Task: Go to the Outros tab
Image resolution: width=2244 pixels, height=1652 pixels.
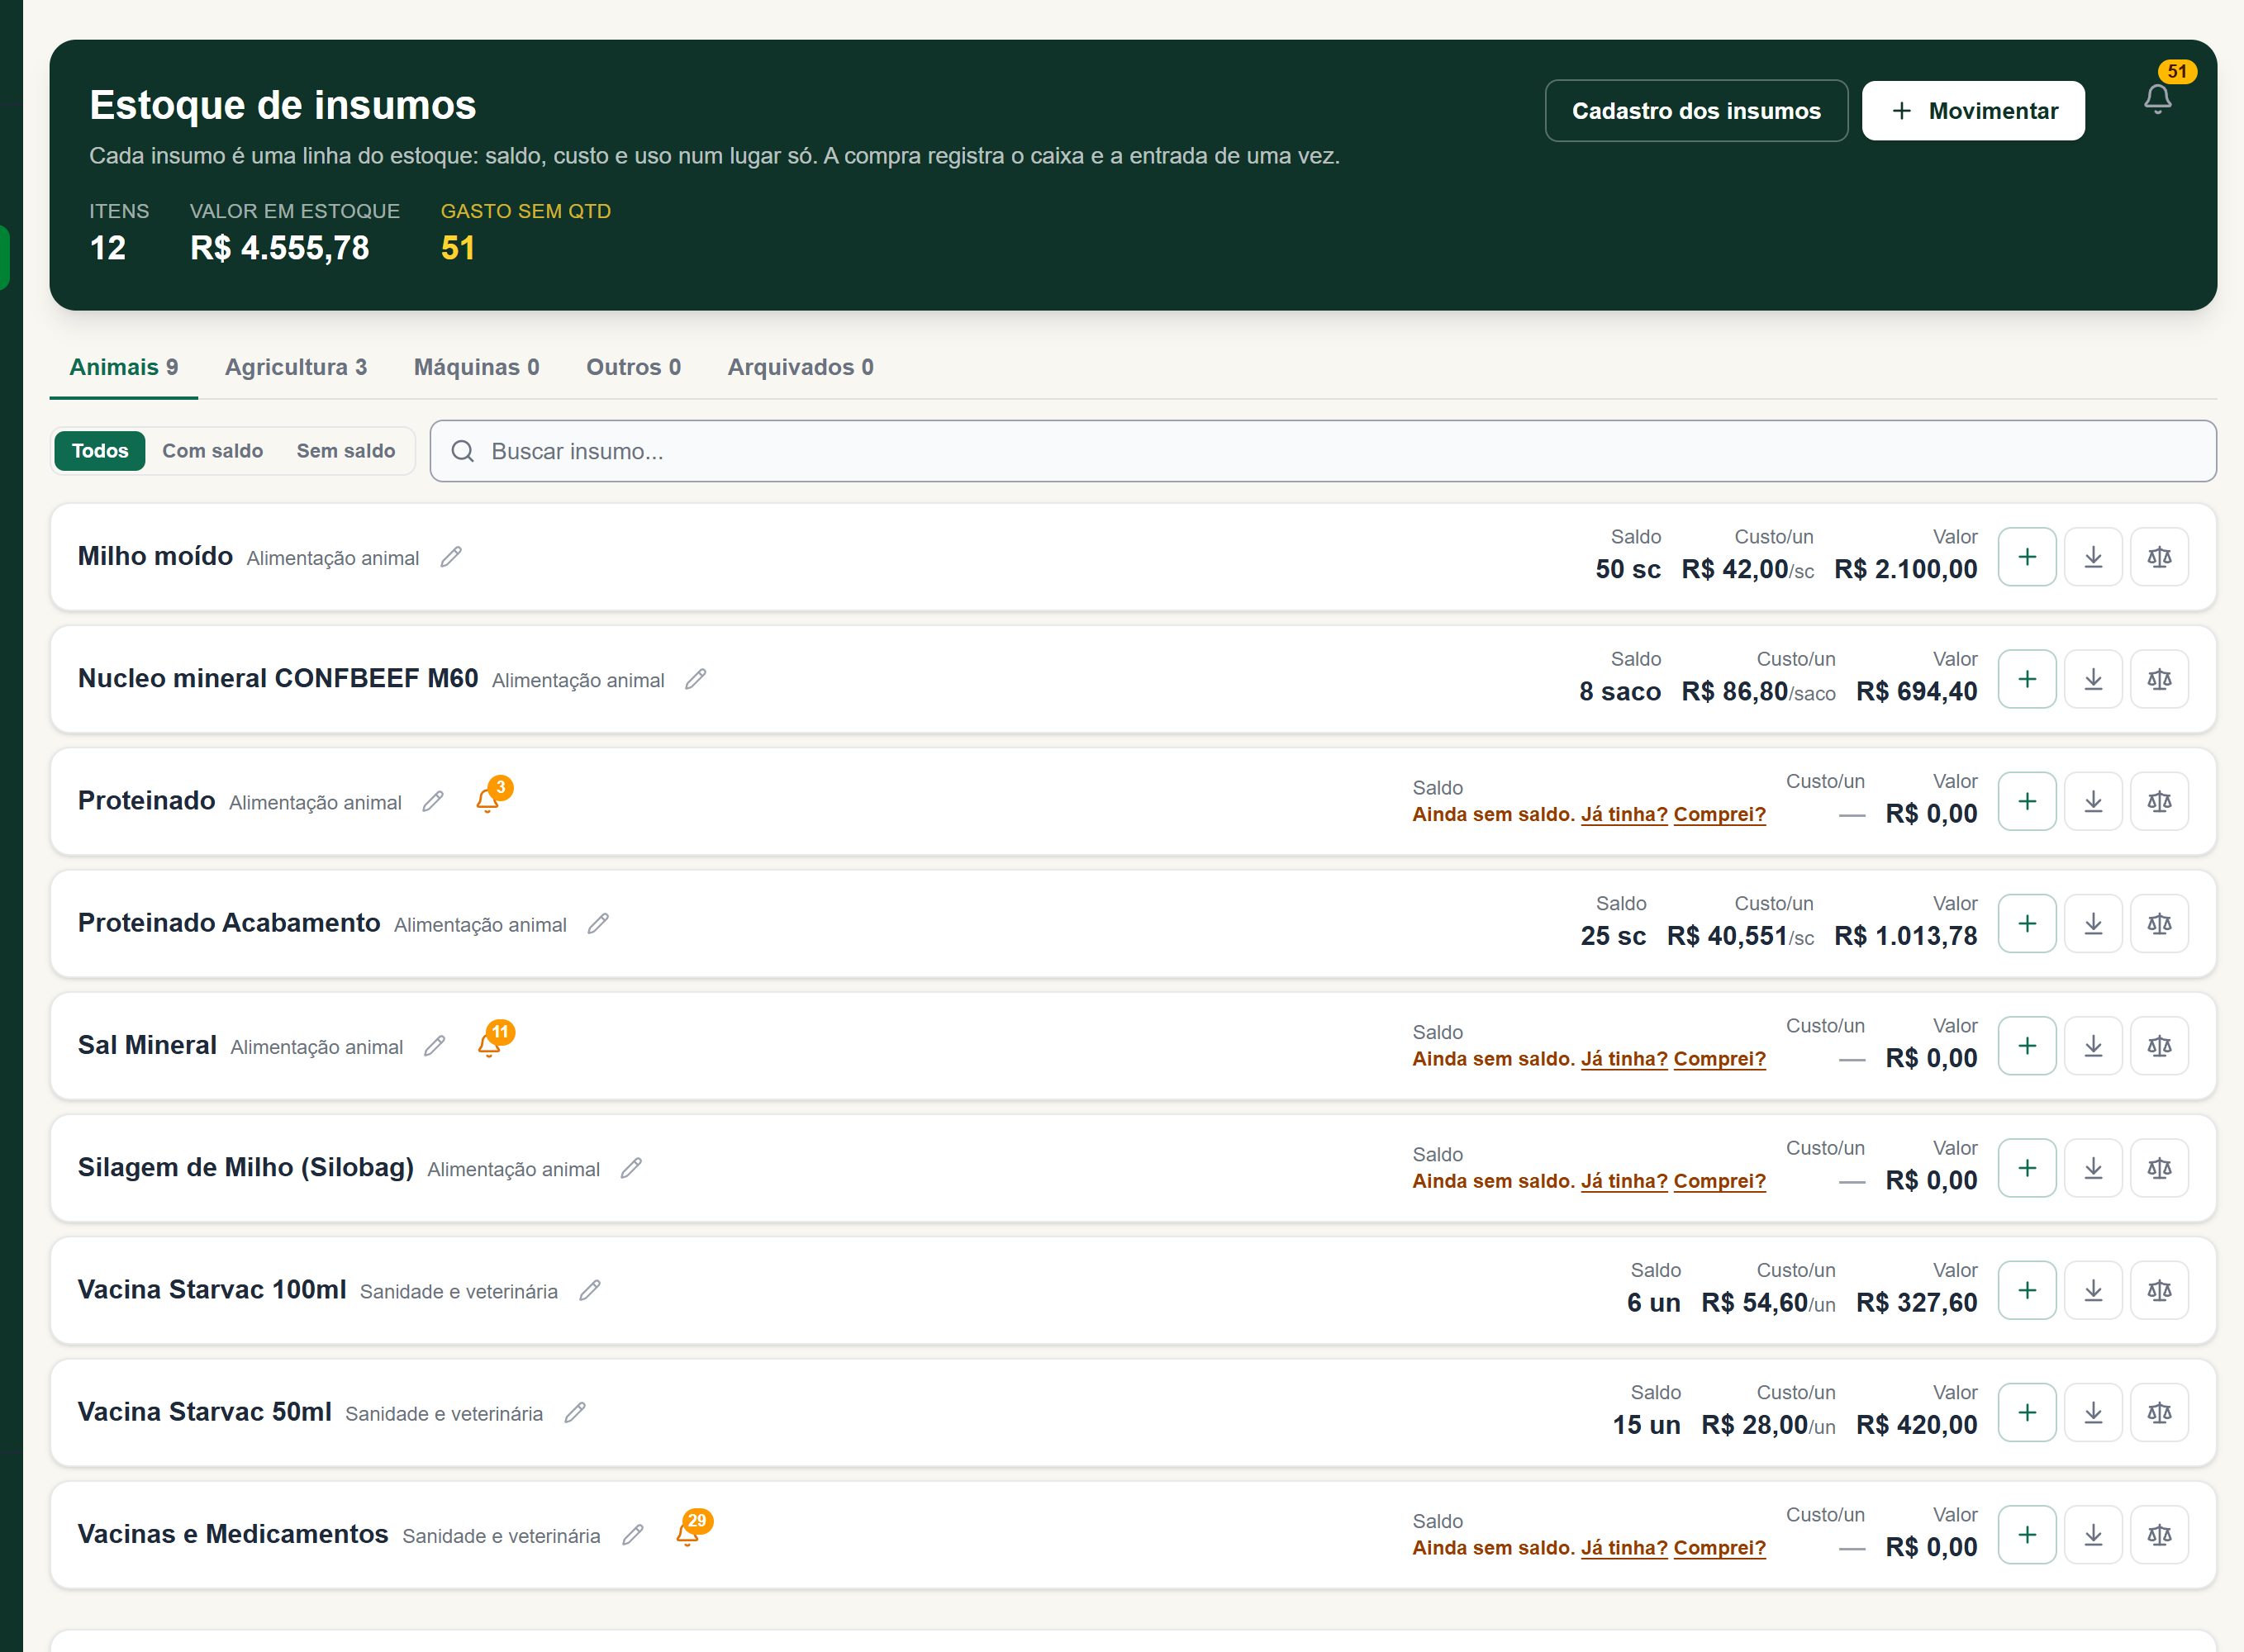Action: click(x=634, y=367)
